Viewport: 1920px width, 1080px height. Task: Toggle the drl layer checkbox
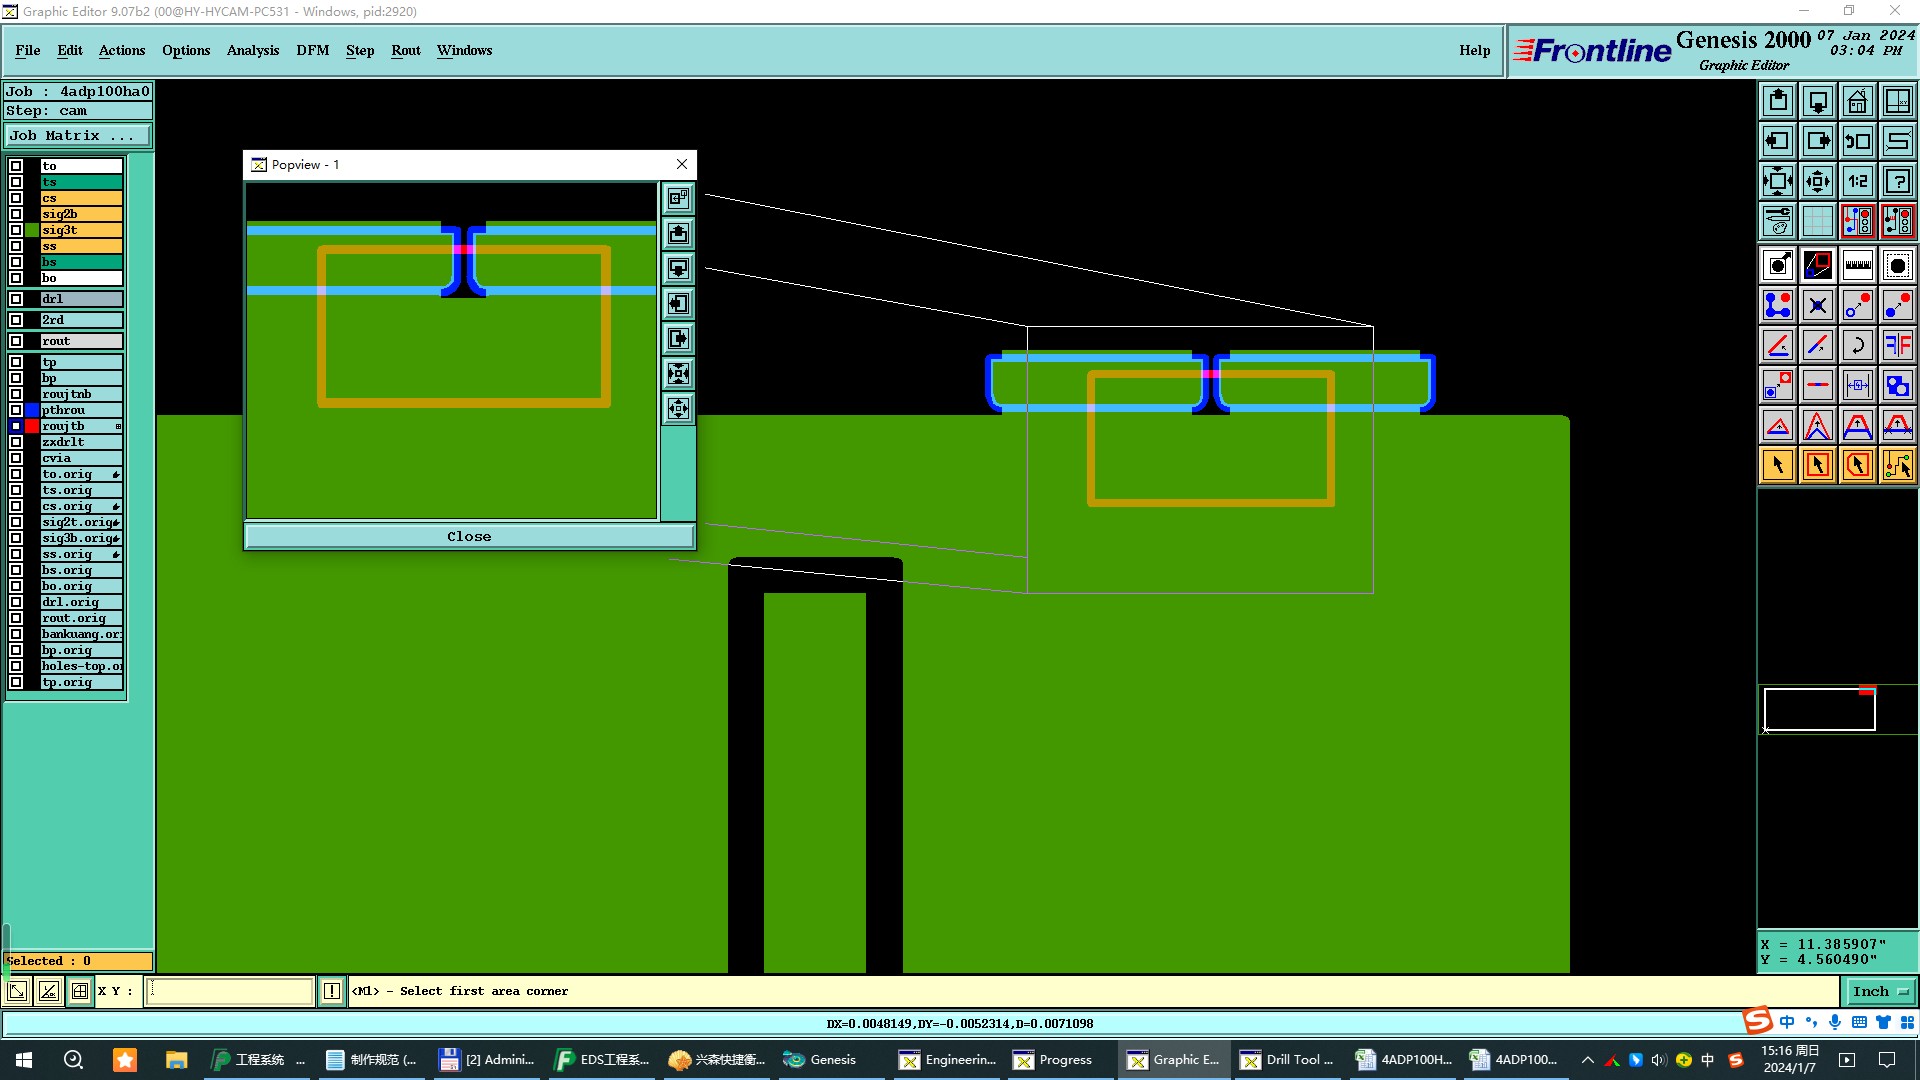tap(16, 299)
